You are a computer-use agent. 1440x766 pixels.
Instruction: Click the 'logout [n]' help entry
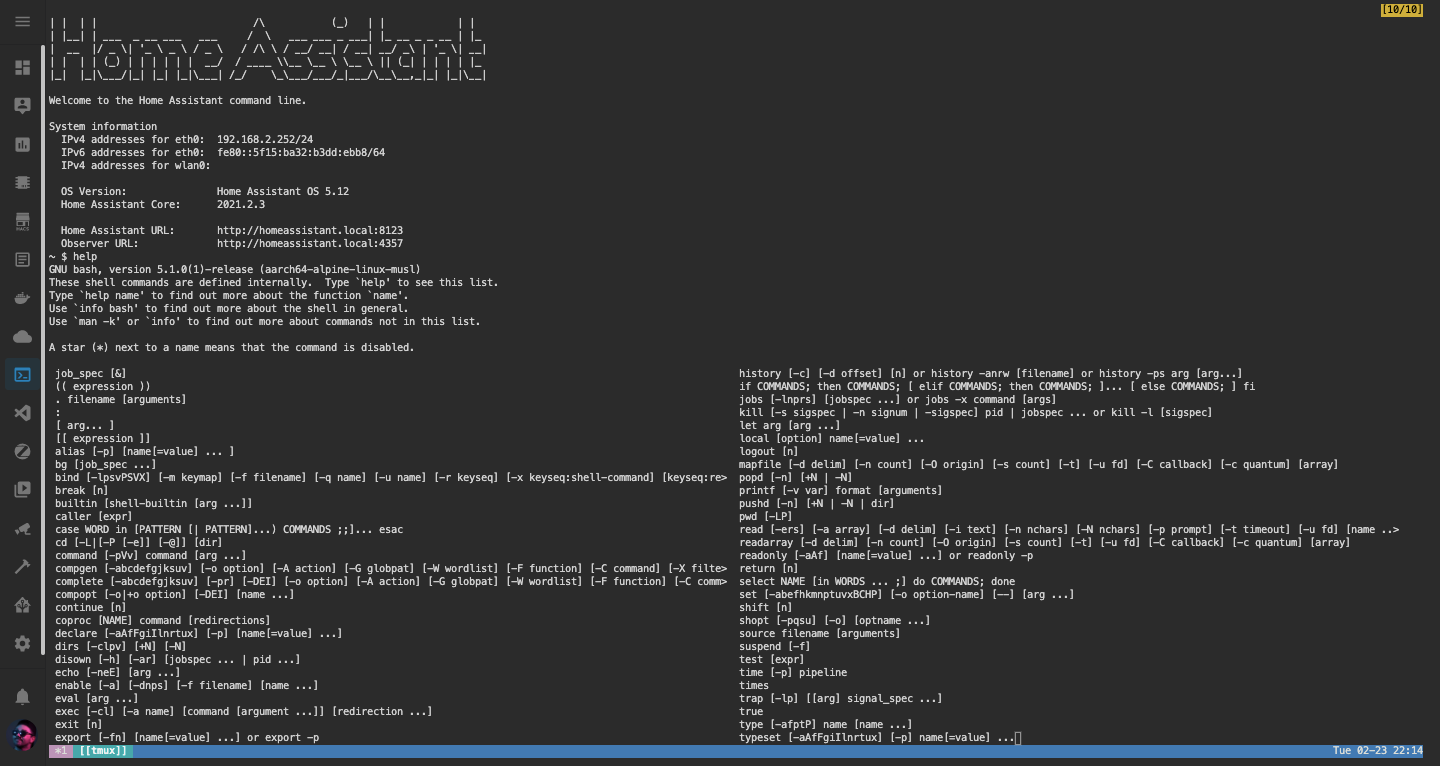pos(769,452)
